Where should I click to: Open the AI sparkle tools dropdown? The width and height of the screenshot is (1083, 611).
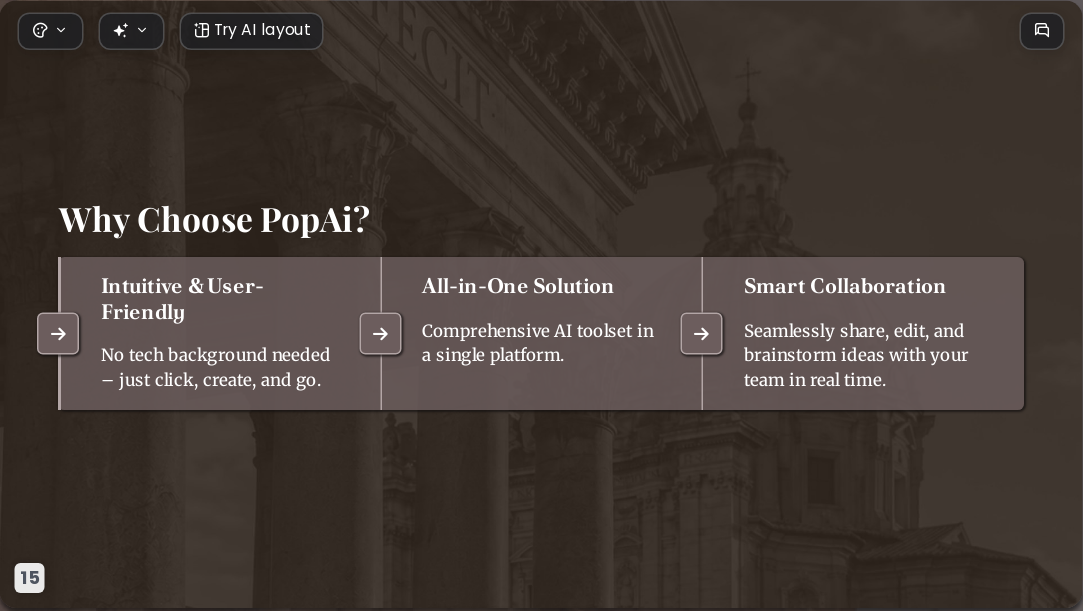(131, 31)
